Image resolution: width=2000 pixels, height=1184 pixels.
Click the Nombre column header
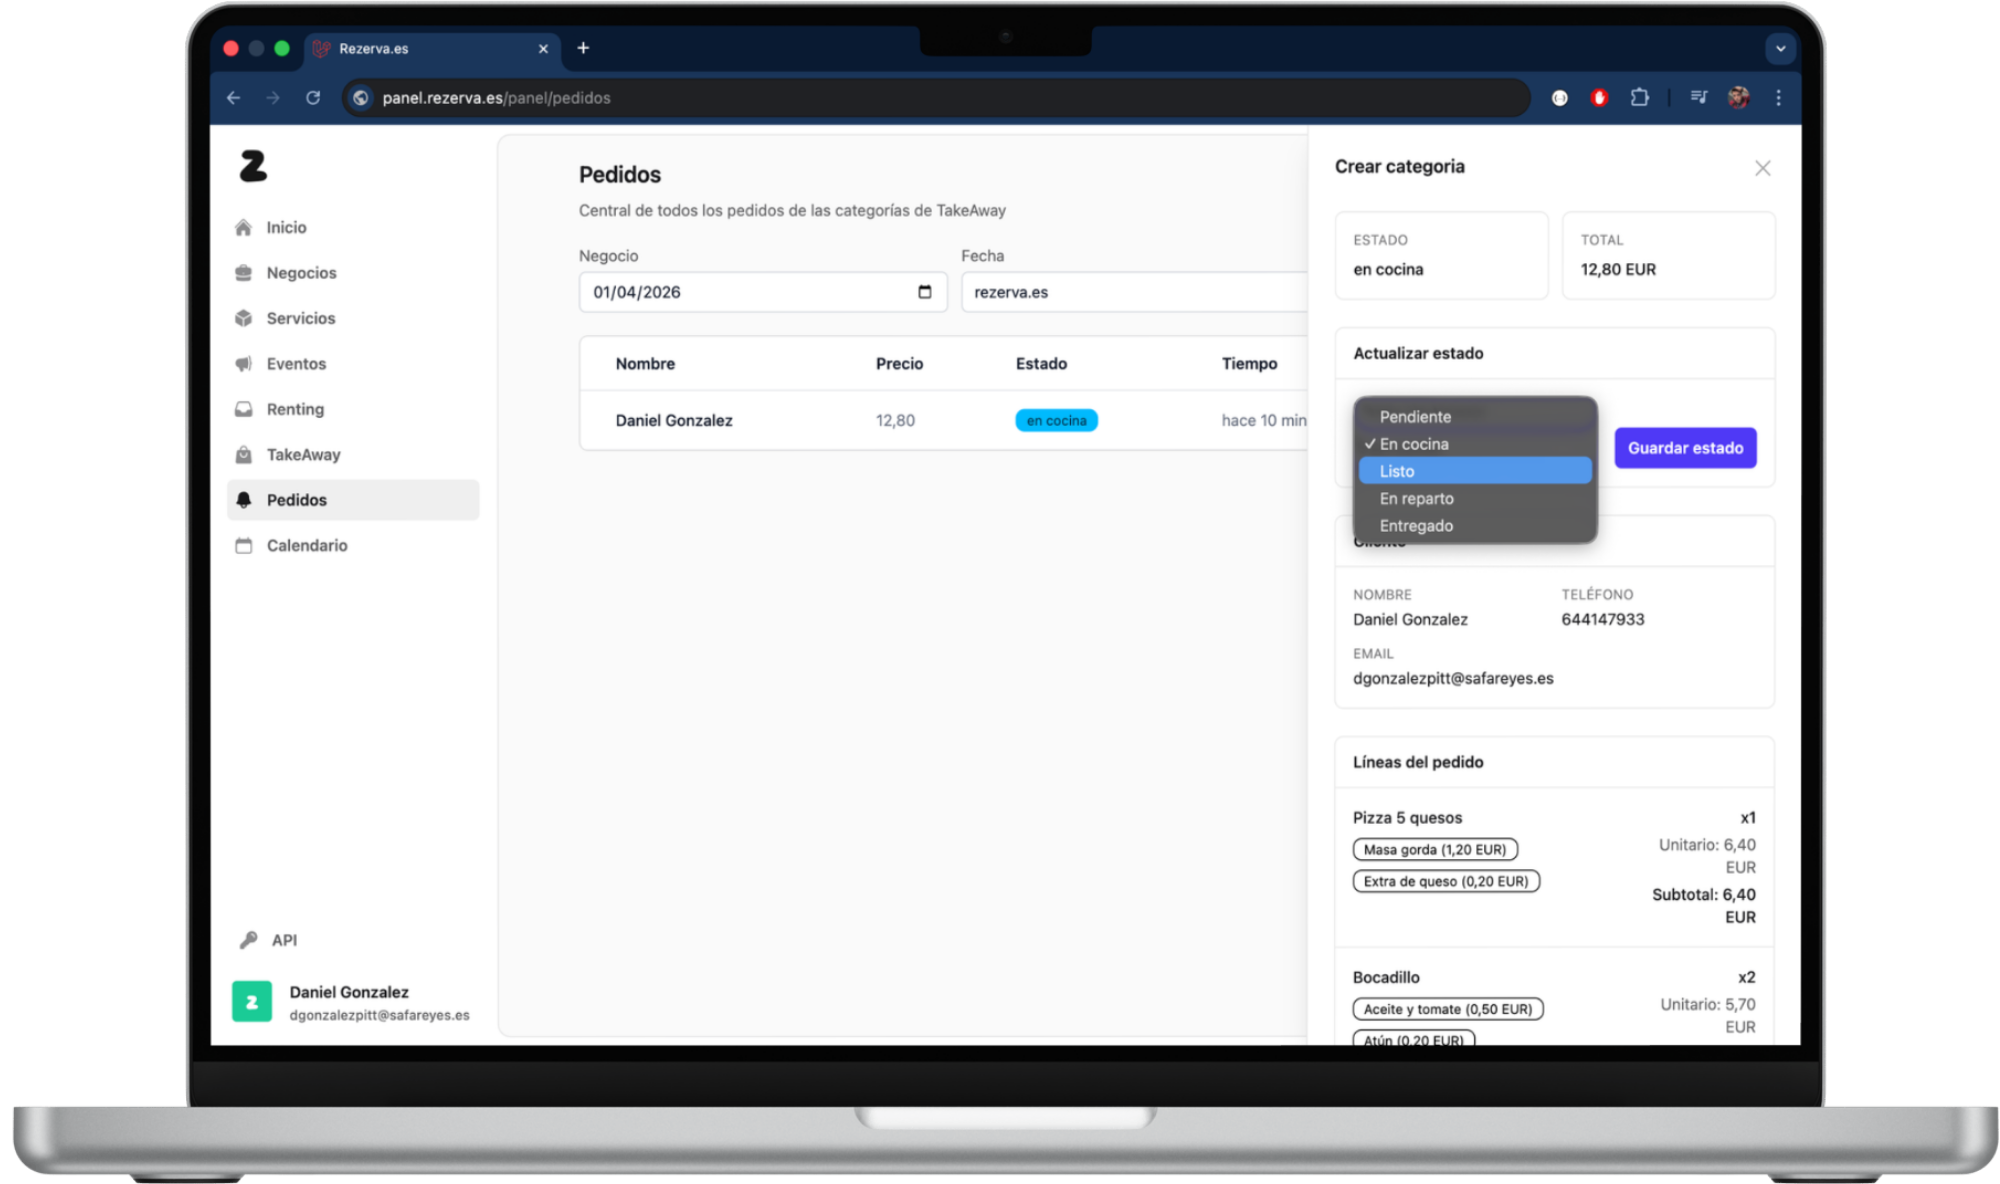pos(645,364)
